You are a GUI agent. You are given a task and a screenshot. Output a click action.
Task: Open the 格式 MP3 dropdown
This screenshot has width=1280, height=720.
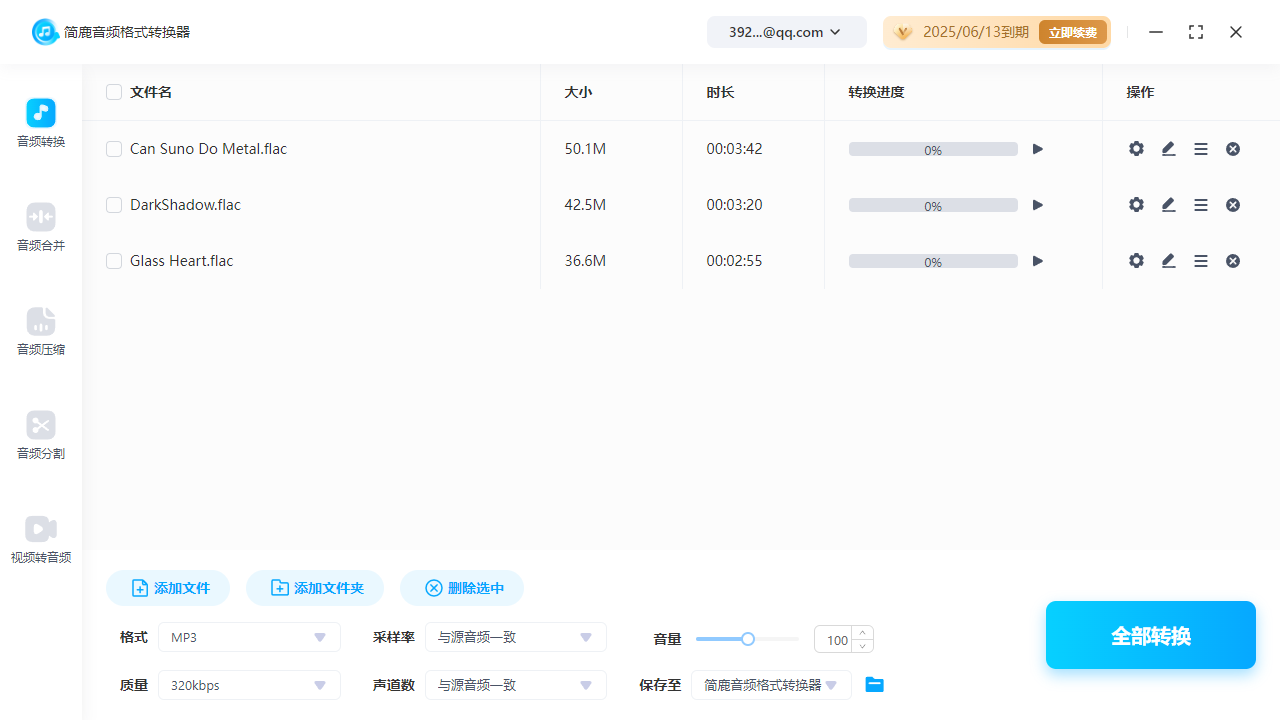248,637
